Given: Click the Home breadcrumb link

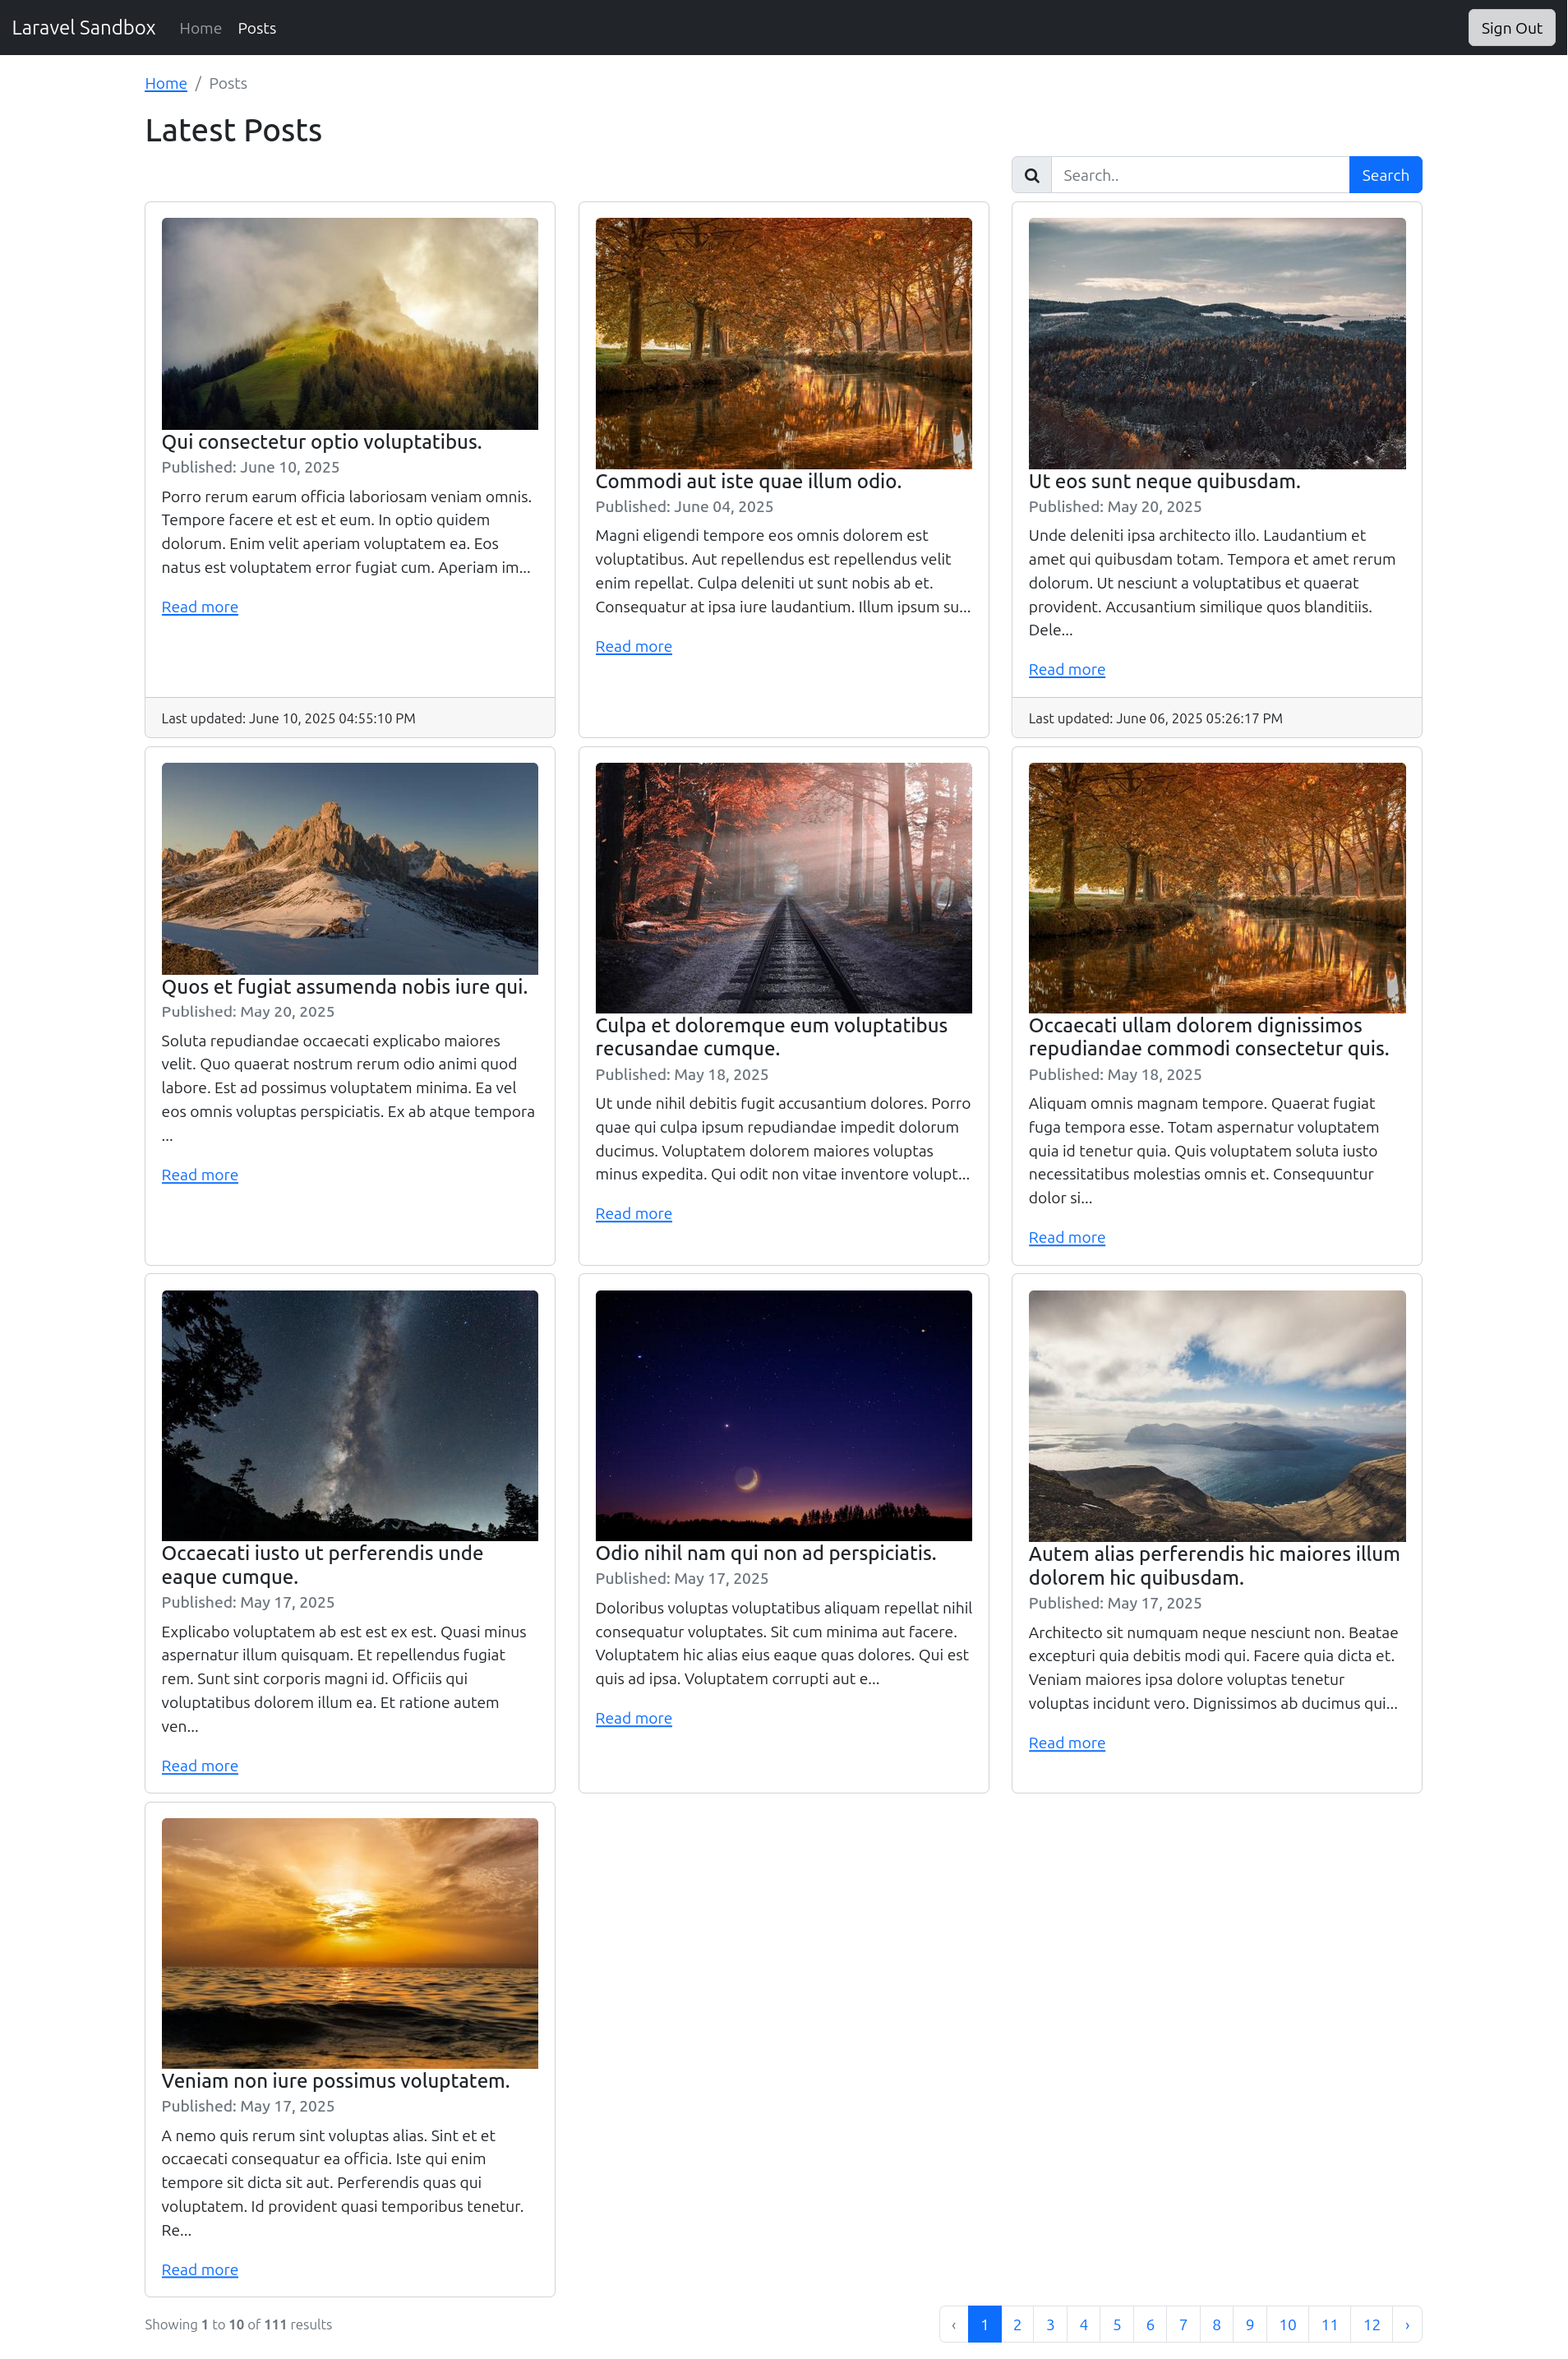Looking at the screenshot, I should 166,83.
